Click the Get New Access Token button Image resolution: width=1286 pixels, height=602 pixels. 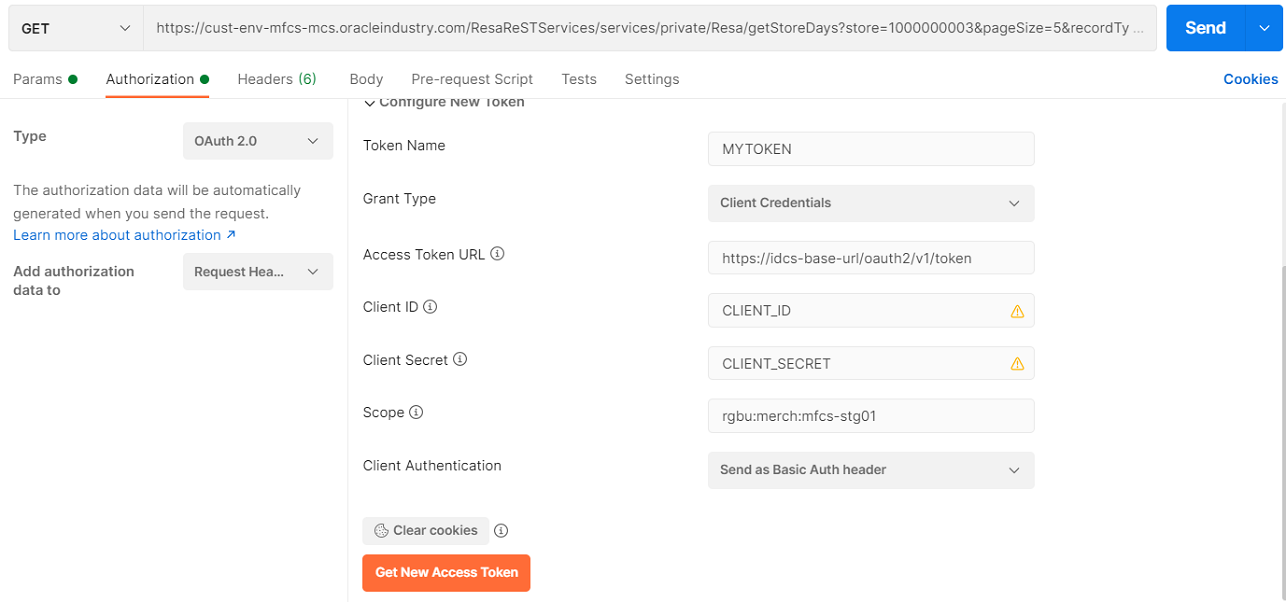tap(446, 572)
